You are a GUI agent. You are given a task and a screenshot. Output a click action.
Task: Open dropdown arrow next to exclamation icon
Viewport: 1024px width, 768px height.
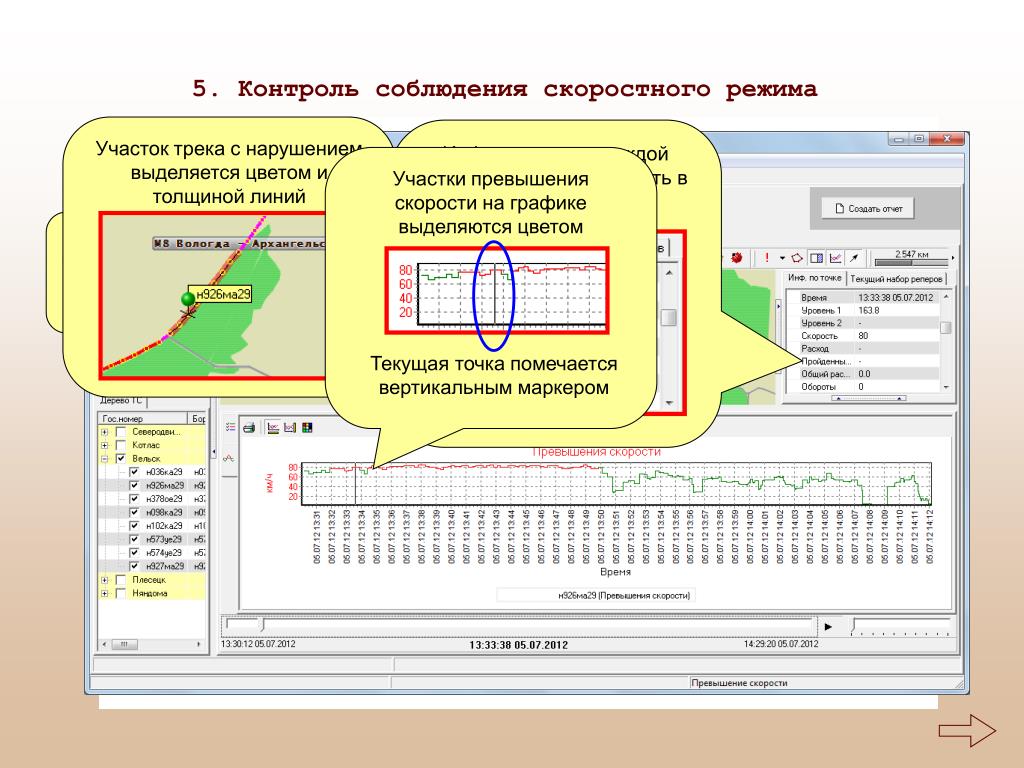tap(782, 258)
